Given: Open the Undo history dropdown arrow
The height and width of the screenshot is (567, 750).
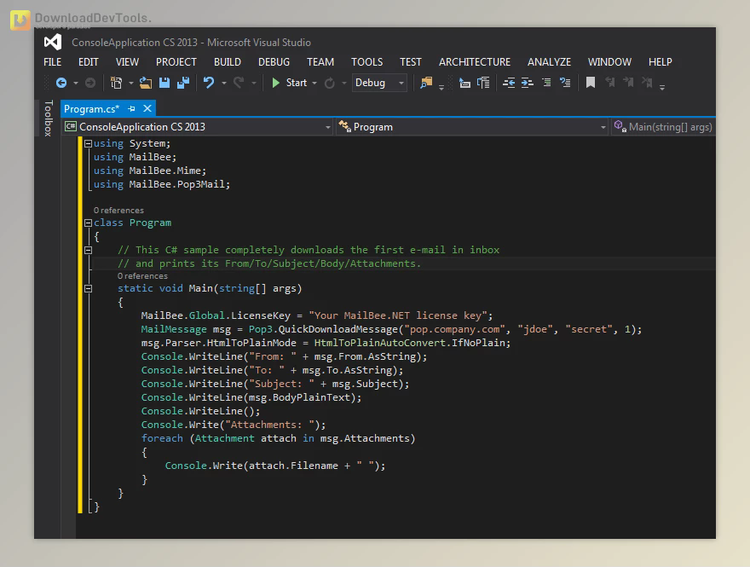Looking at the screenshot, I should [x=223, y=83].
